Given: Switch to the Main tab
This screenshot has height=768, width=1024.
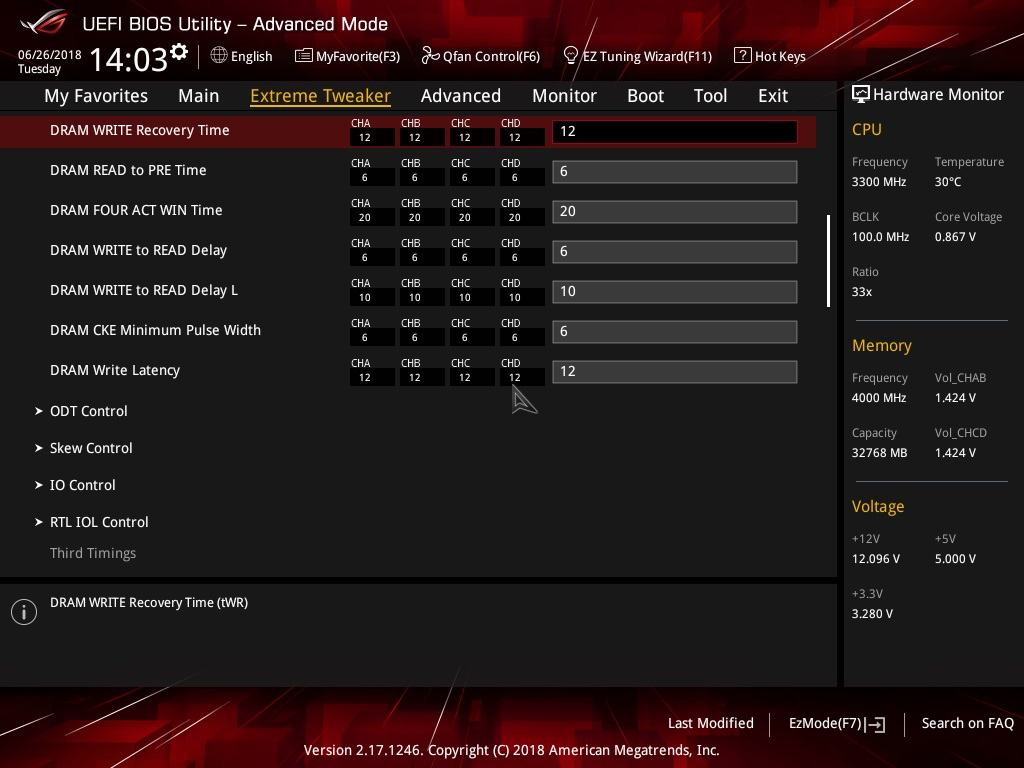Looking at the screenshot, I should pyautogui.click(x=199, y=96).
